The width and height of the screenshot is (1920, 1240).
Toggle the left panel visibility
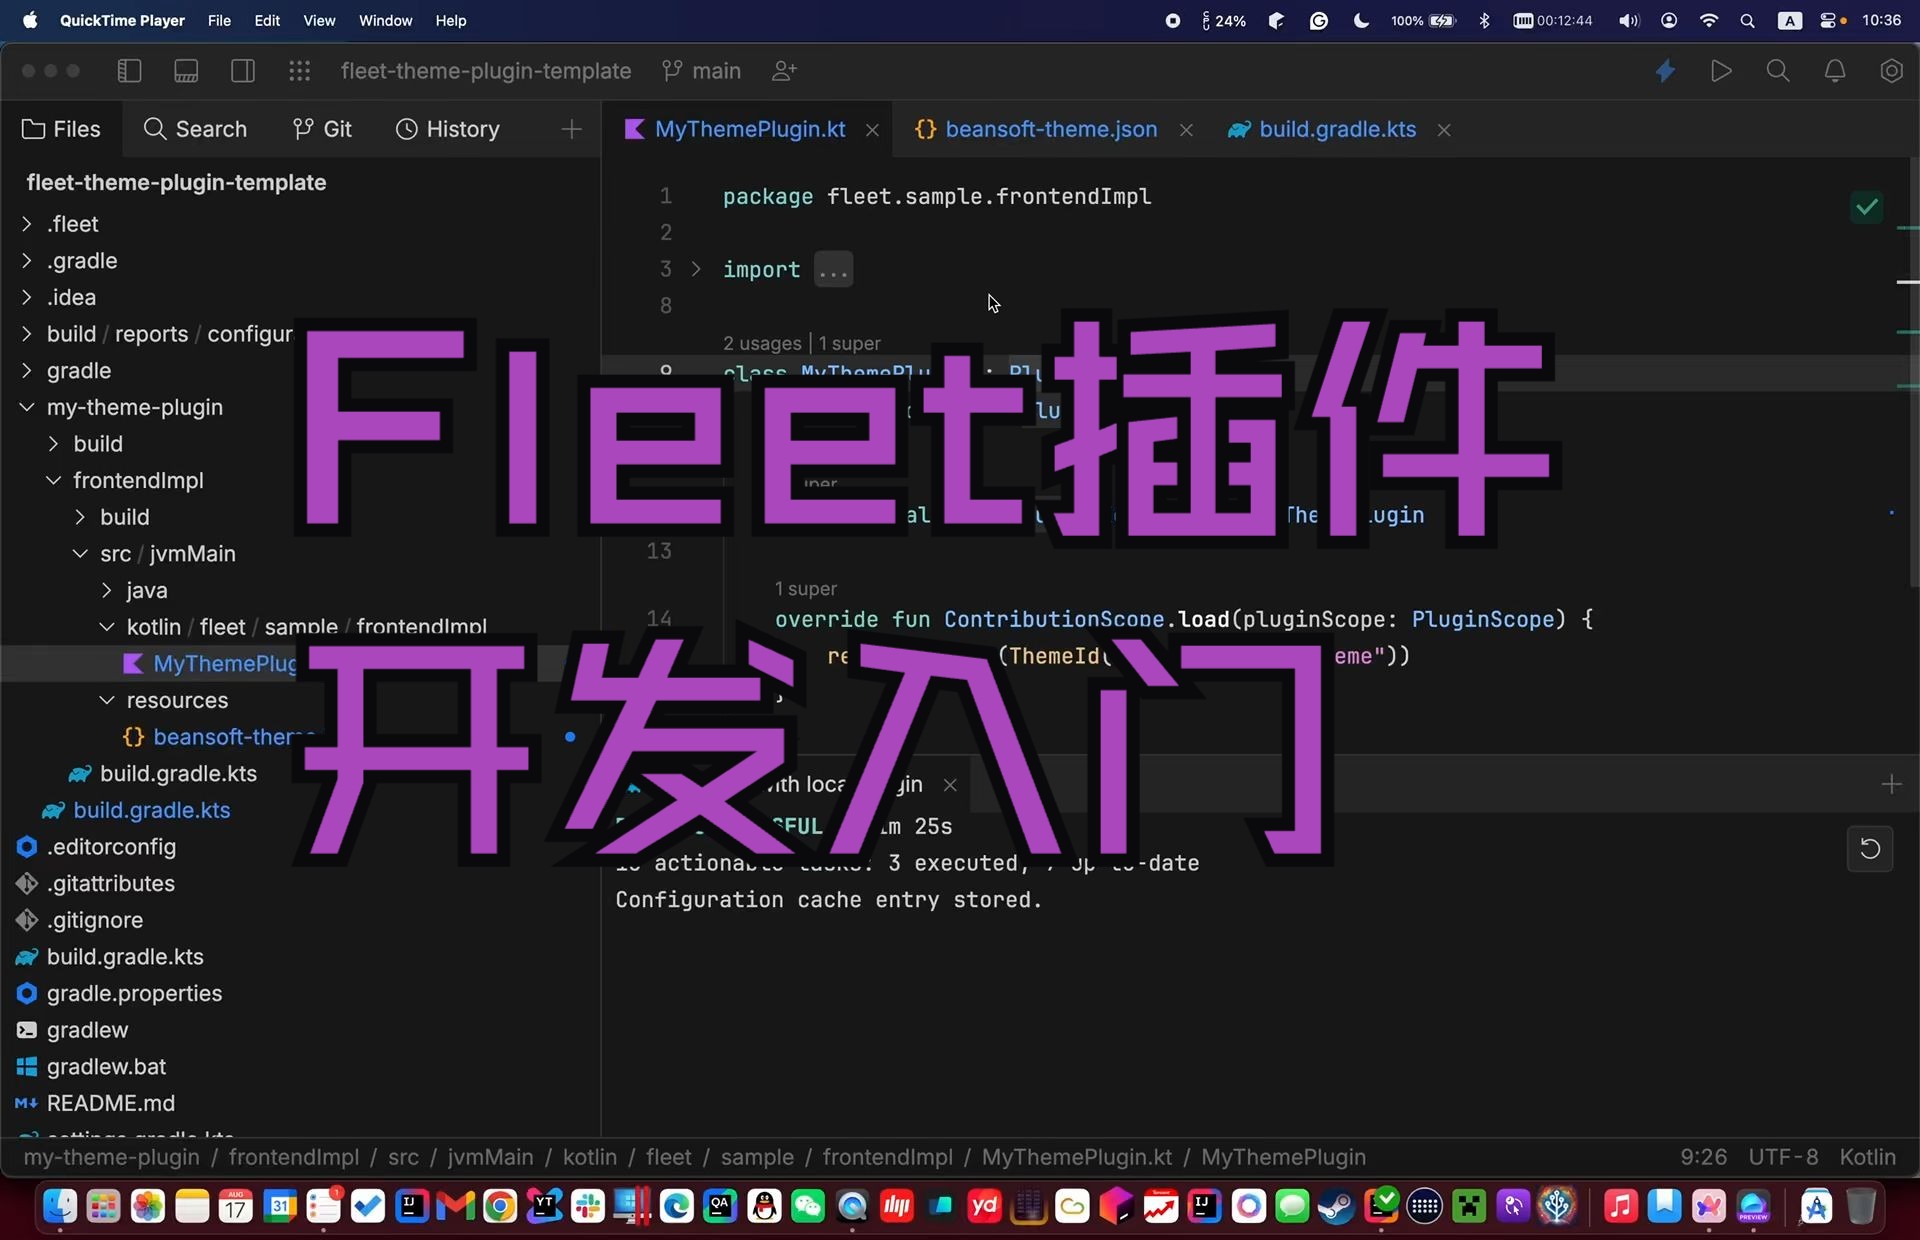pos(129,70)
